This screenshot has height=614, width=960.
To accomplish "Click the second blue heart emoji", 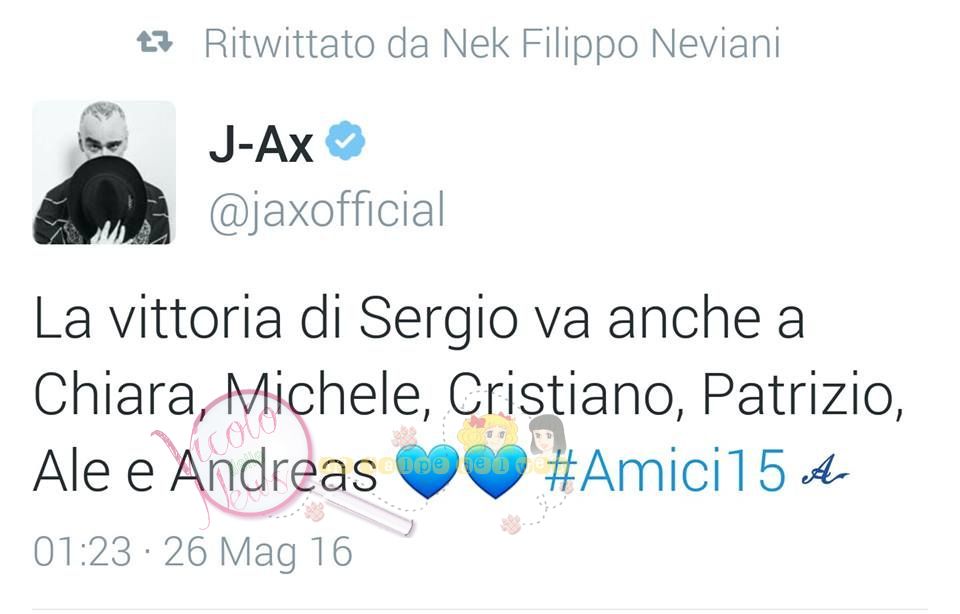I will [497, 471].
